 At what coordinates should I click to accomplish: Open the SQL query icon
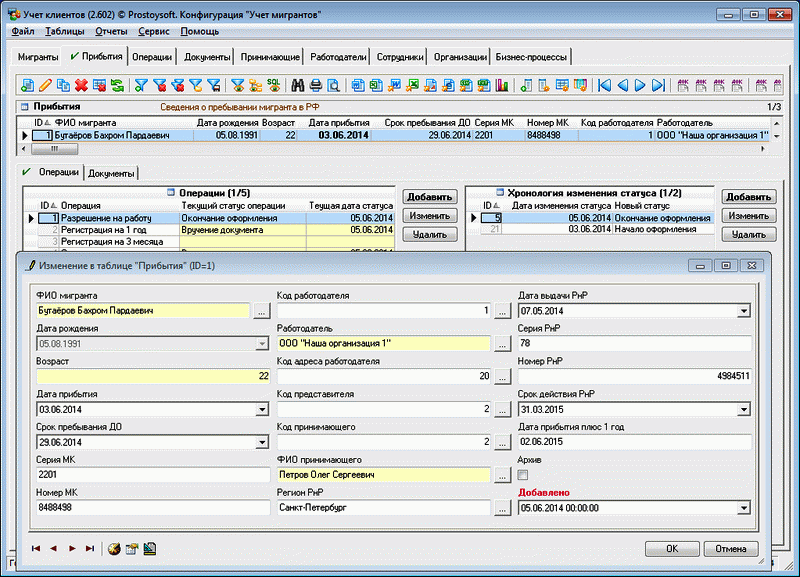[x=272, y=85]
